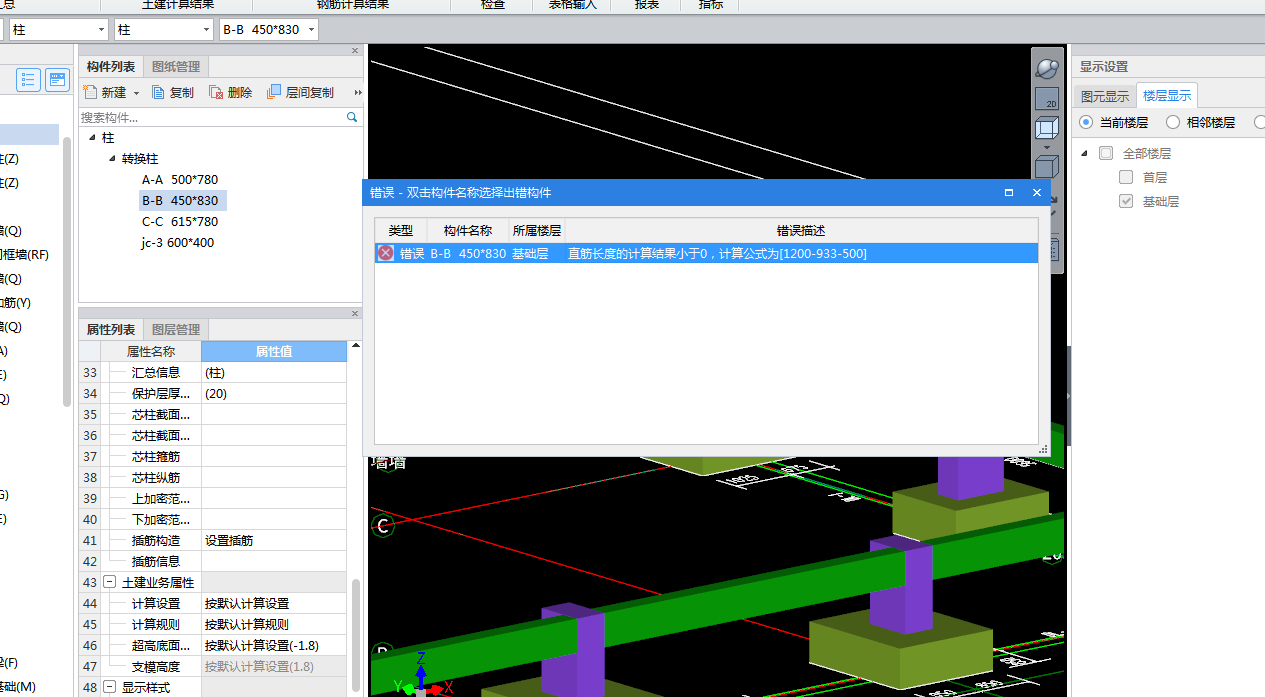Click the 复制 copy icon
Screen dimensions: 1265x697
coord(158,92)
